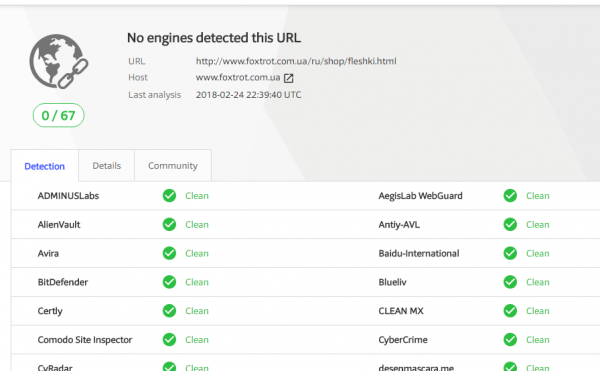Screen dimensions: 600x371
Task: Click the green checkmark for Avira
Action: tap(169, 253)
